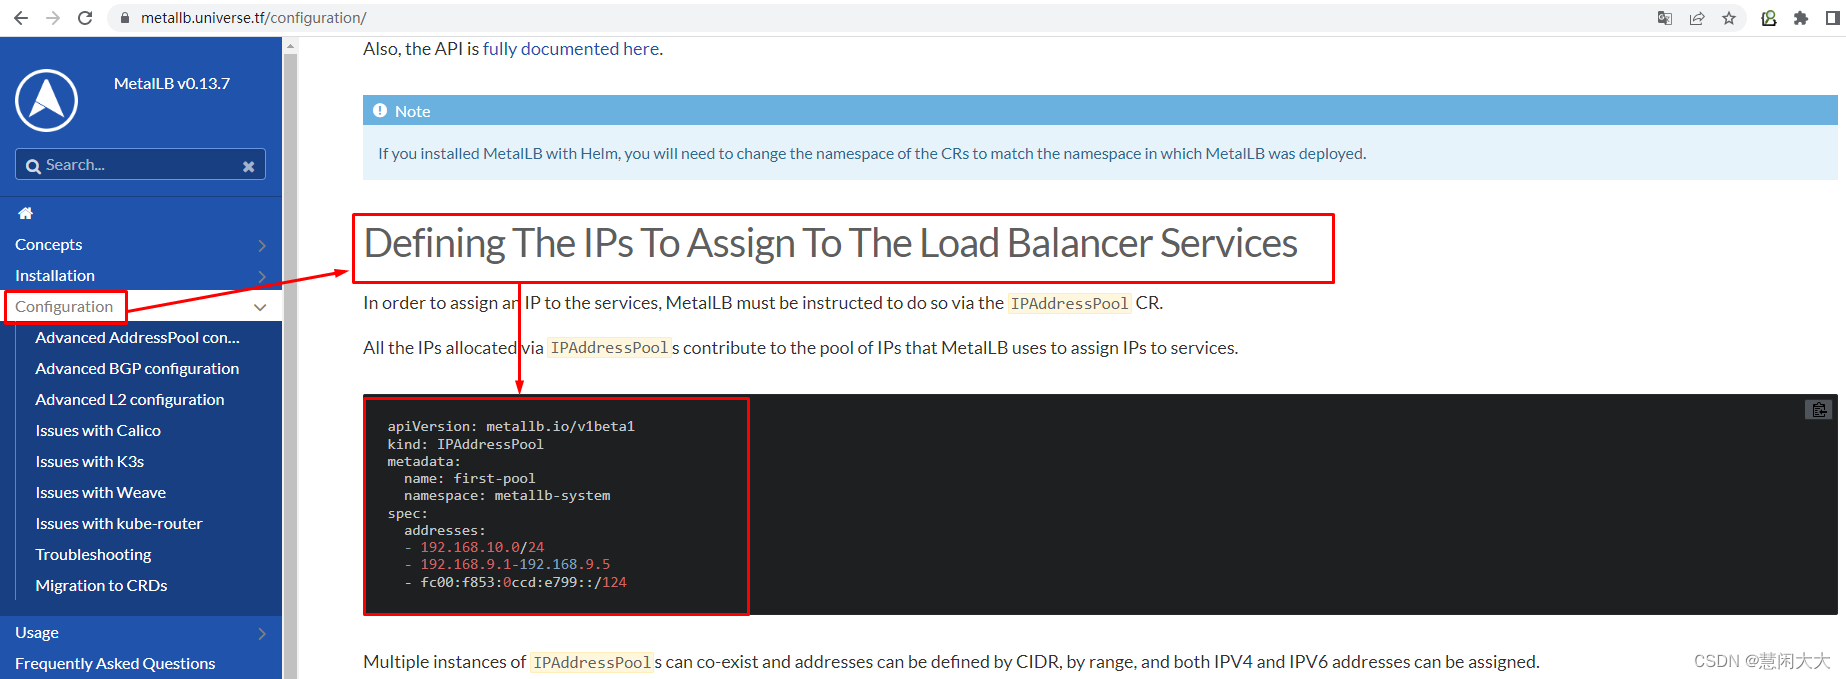Open Advanced L2 configuration page
Image resolution: width=1846 pixels, height=679 pixels.
(130, 400)
